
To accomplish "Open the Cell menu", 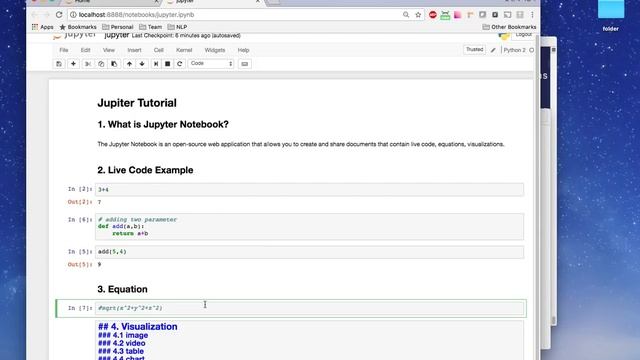I will pos(159,50).
